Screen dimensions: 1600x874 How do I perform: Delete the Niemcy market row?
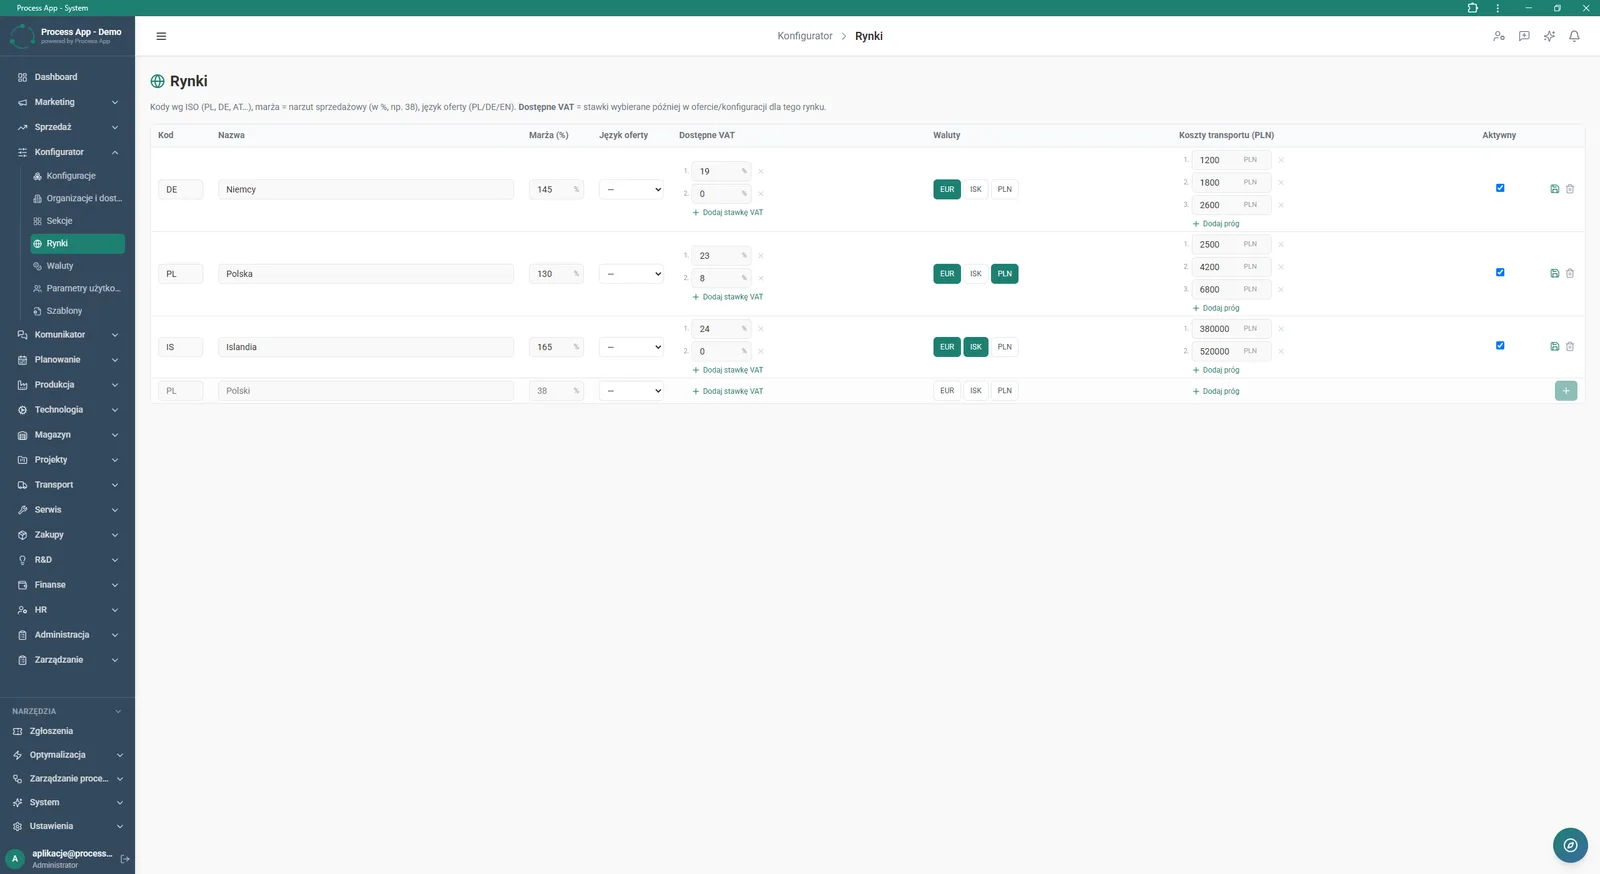coord(1570,189)
